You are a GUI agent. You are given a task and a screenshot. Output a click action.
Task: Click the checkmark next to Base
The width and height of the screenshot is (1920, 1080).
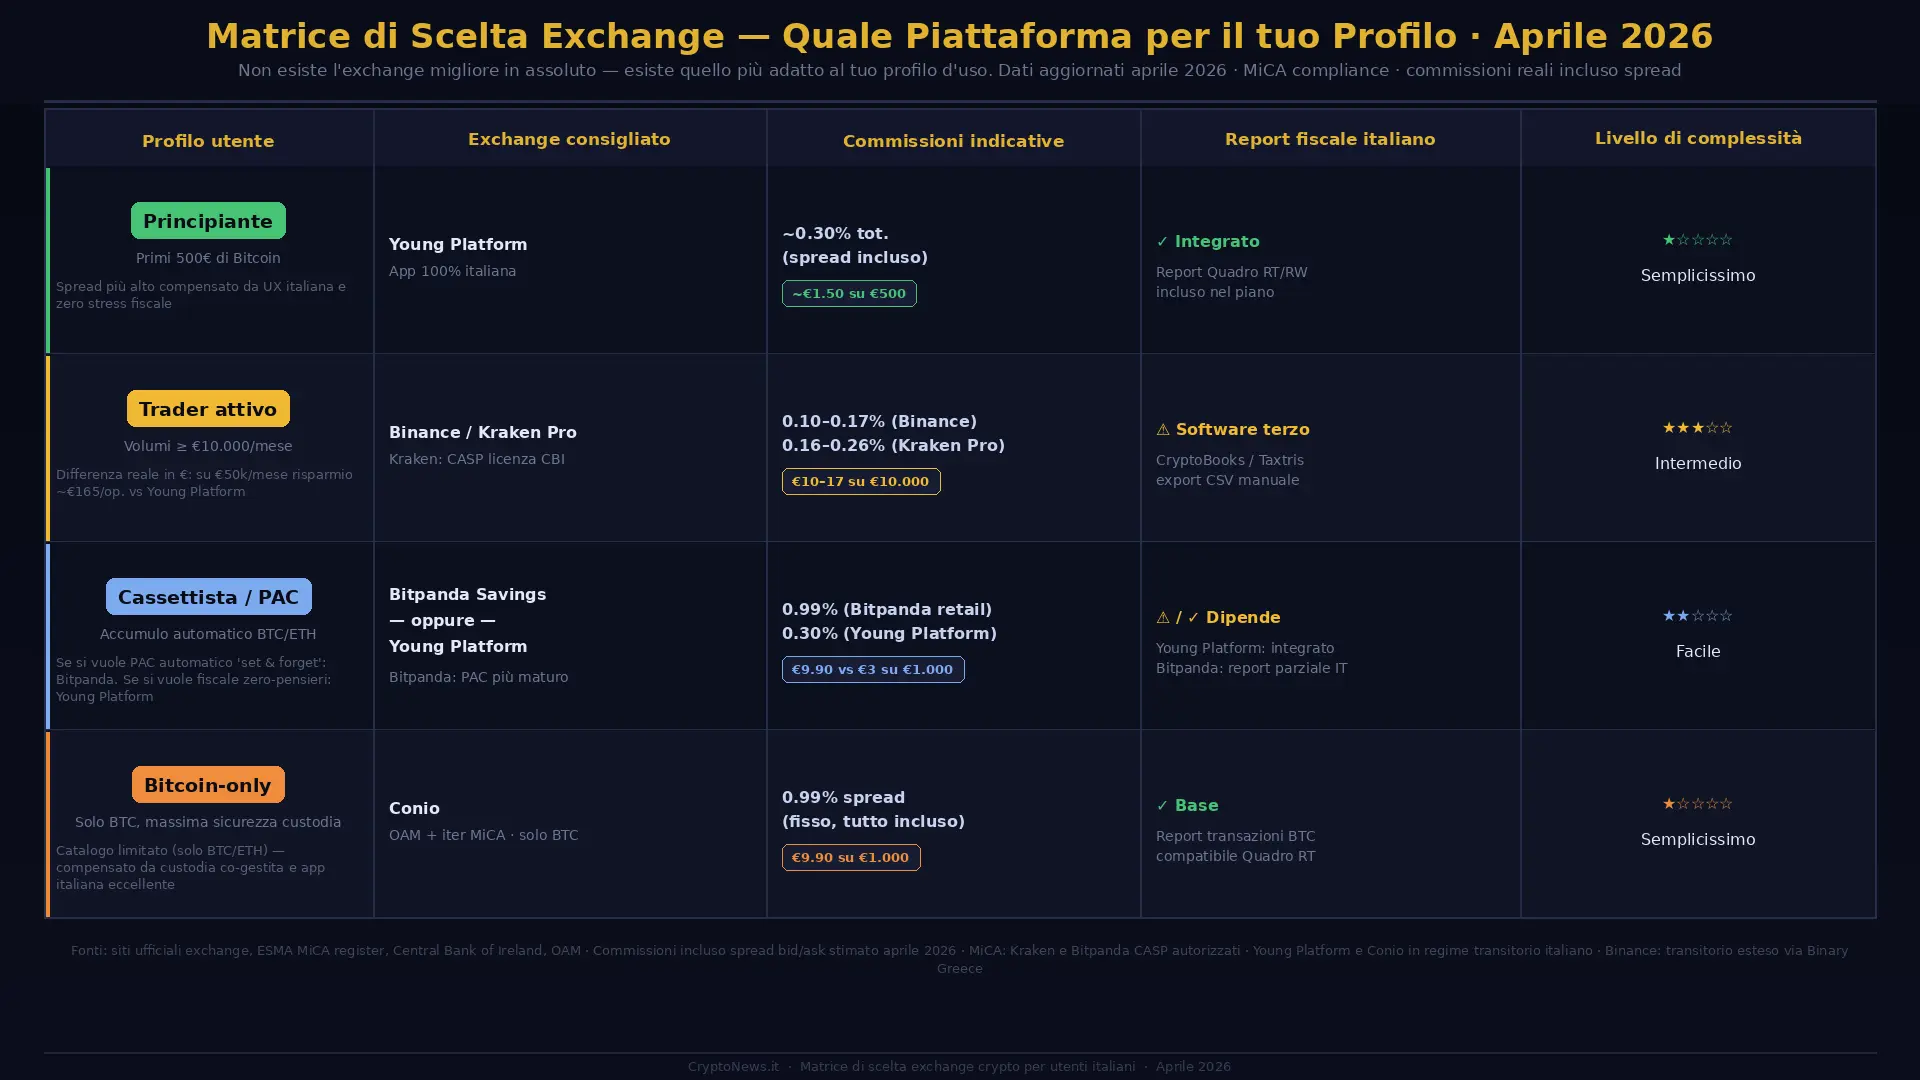click(x=1163, y=805)
